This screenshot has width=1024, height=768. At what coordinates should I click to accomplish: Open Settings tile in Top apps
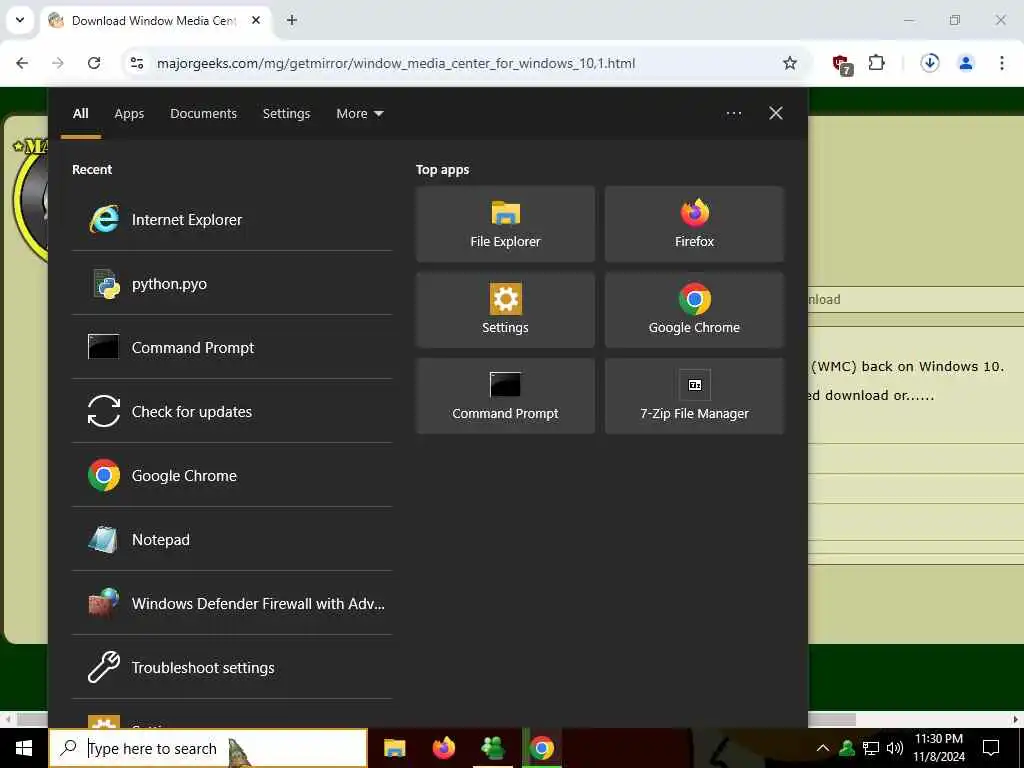click(505, 310)
